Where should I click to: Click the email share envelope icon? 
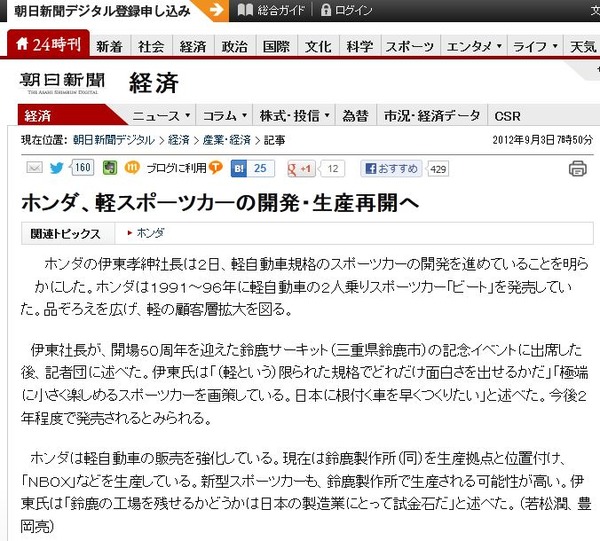coord(34,168)
